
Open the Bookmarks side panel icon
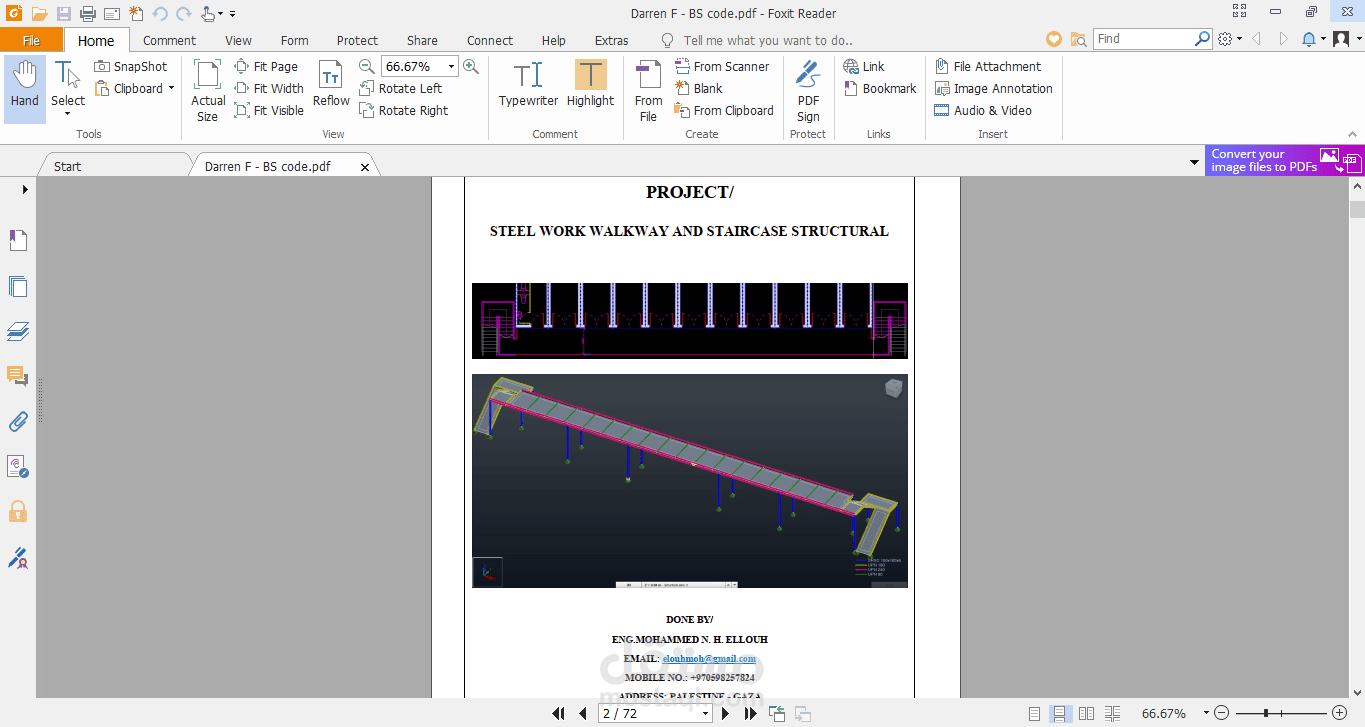18,240
